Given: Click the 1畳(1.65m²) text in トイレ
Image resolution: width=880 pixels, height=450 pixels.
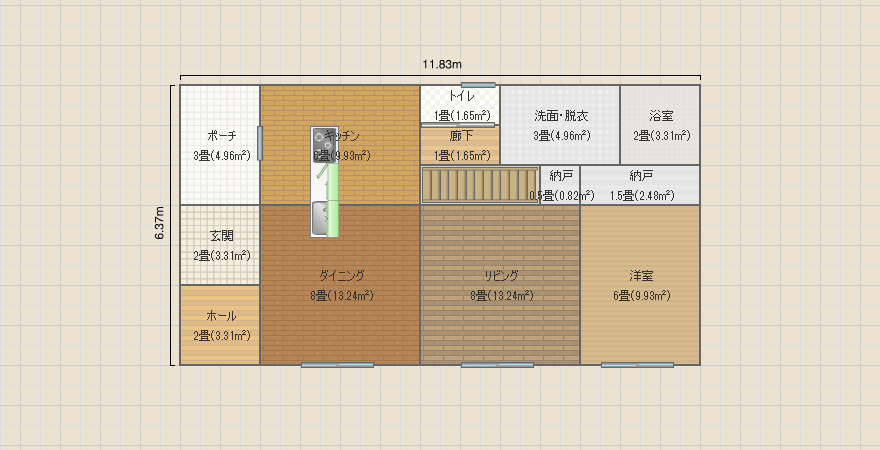Looking at the screenshot, I should coord(462,116).
